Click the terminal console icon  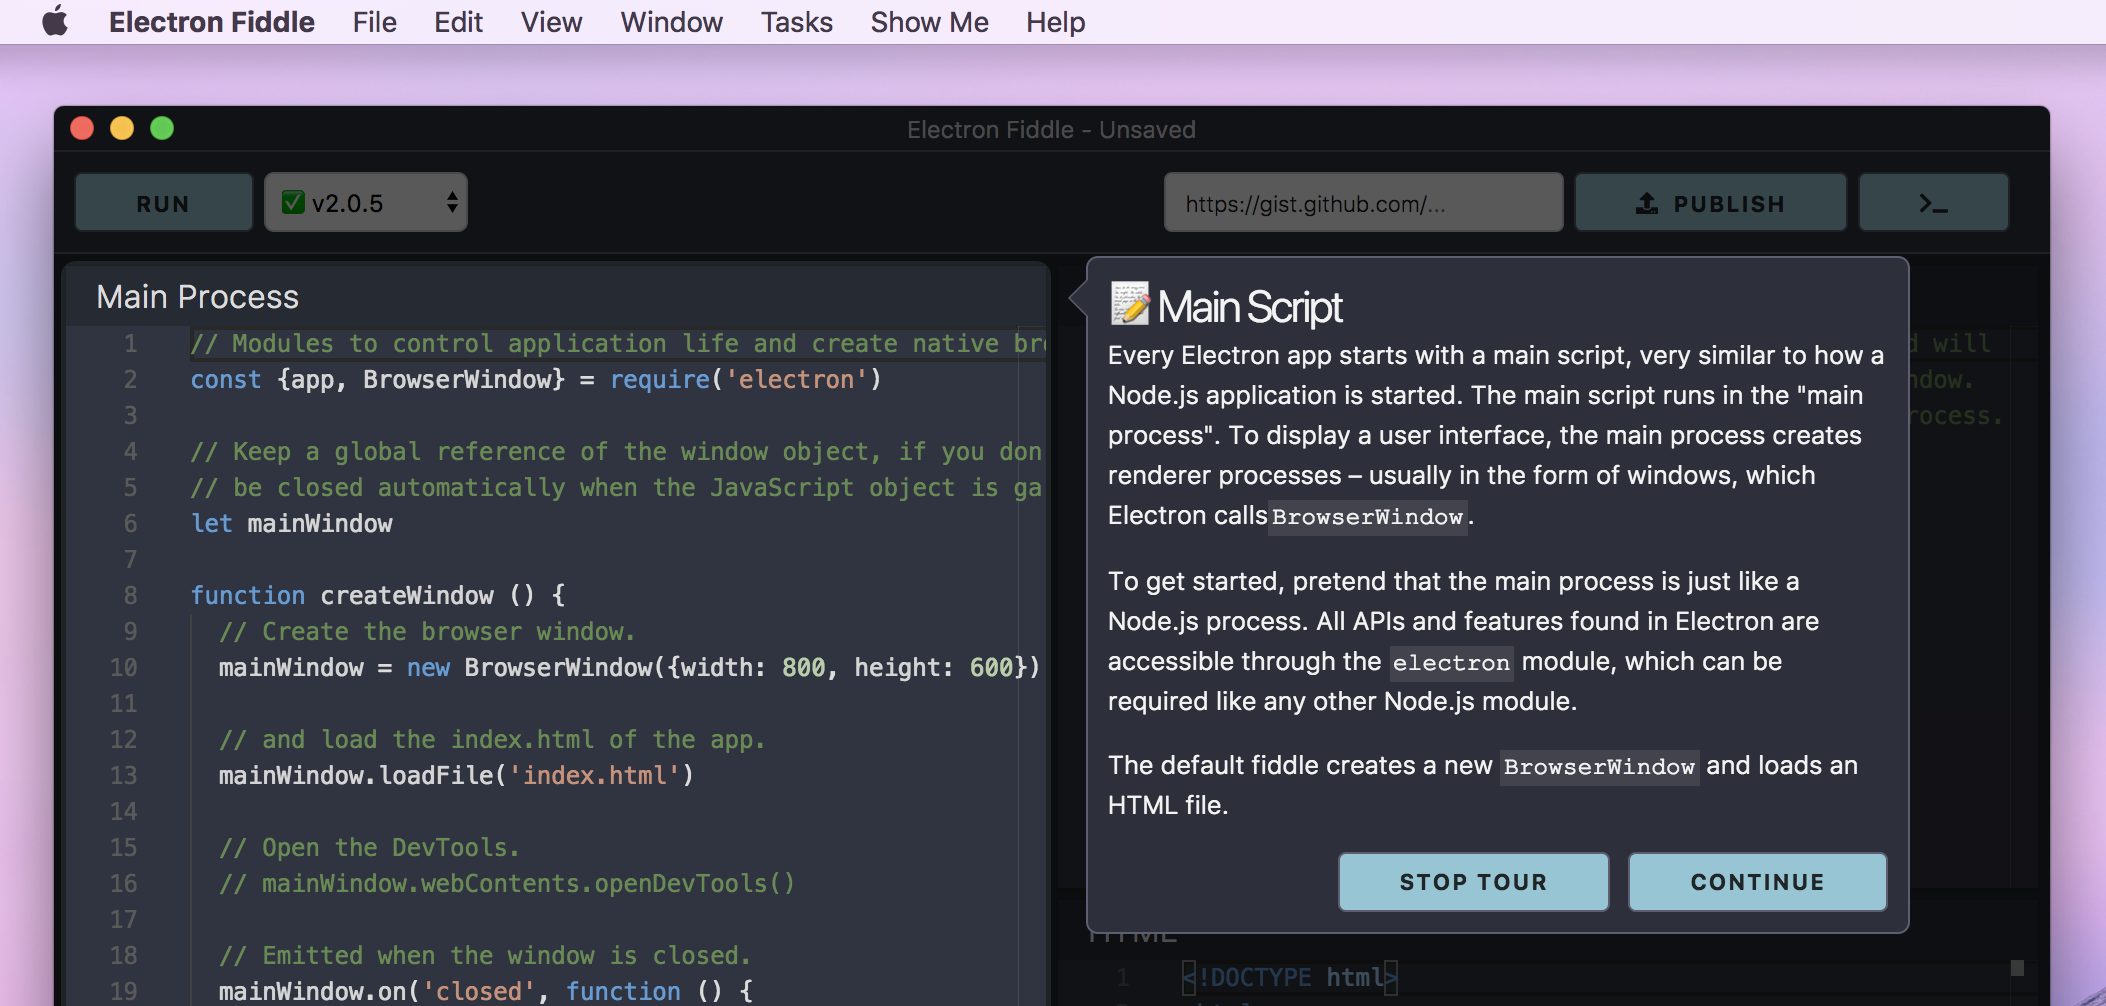(1933, 202)
